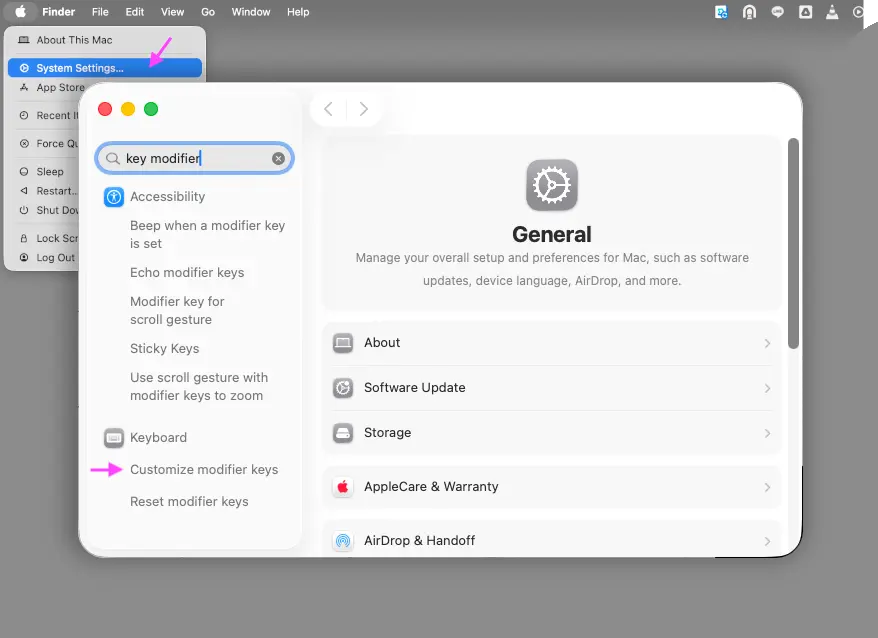Click the AppleCare & Warranty apple icon

(343, 487)
